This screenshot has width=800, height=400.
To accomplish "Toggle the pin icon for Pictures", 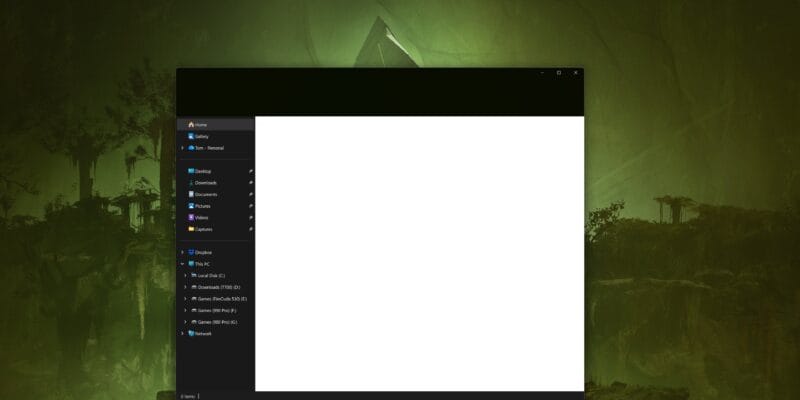I will coord(251,206).
